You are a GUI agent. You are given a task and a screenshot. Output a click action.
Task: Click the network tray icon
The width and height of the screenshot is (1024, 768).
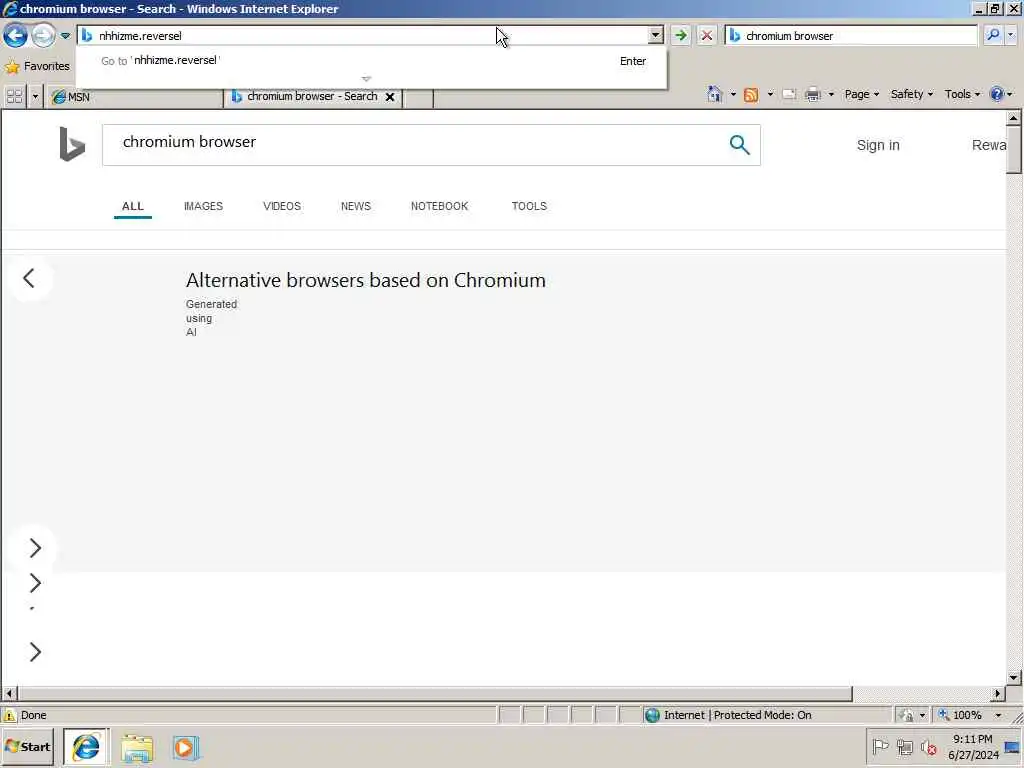point(904,746)
